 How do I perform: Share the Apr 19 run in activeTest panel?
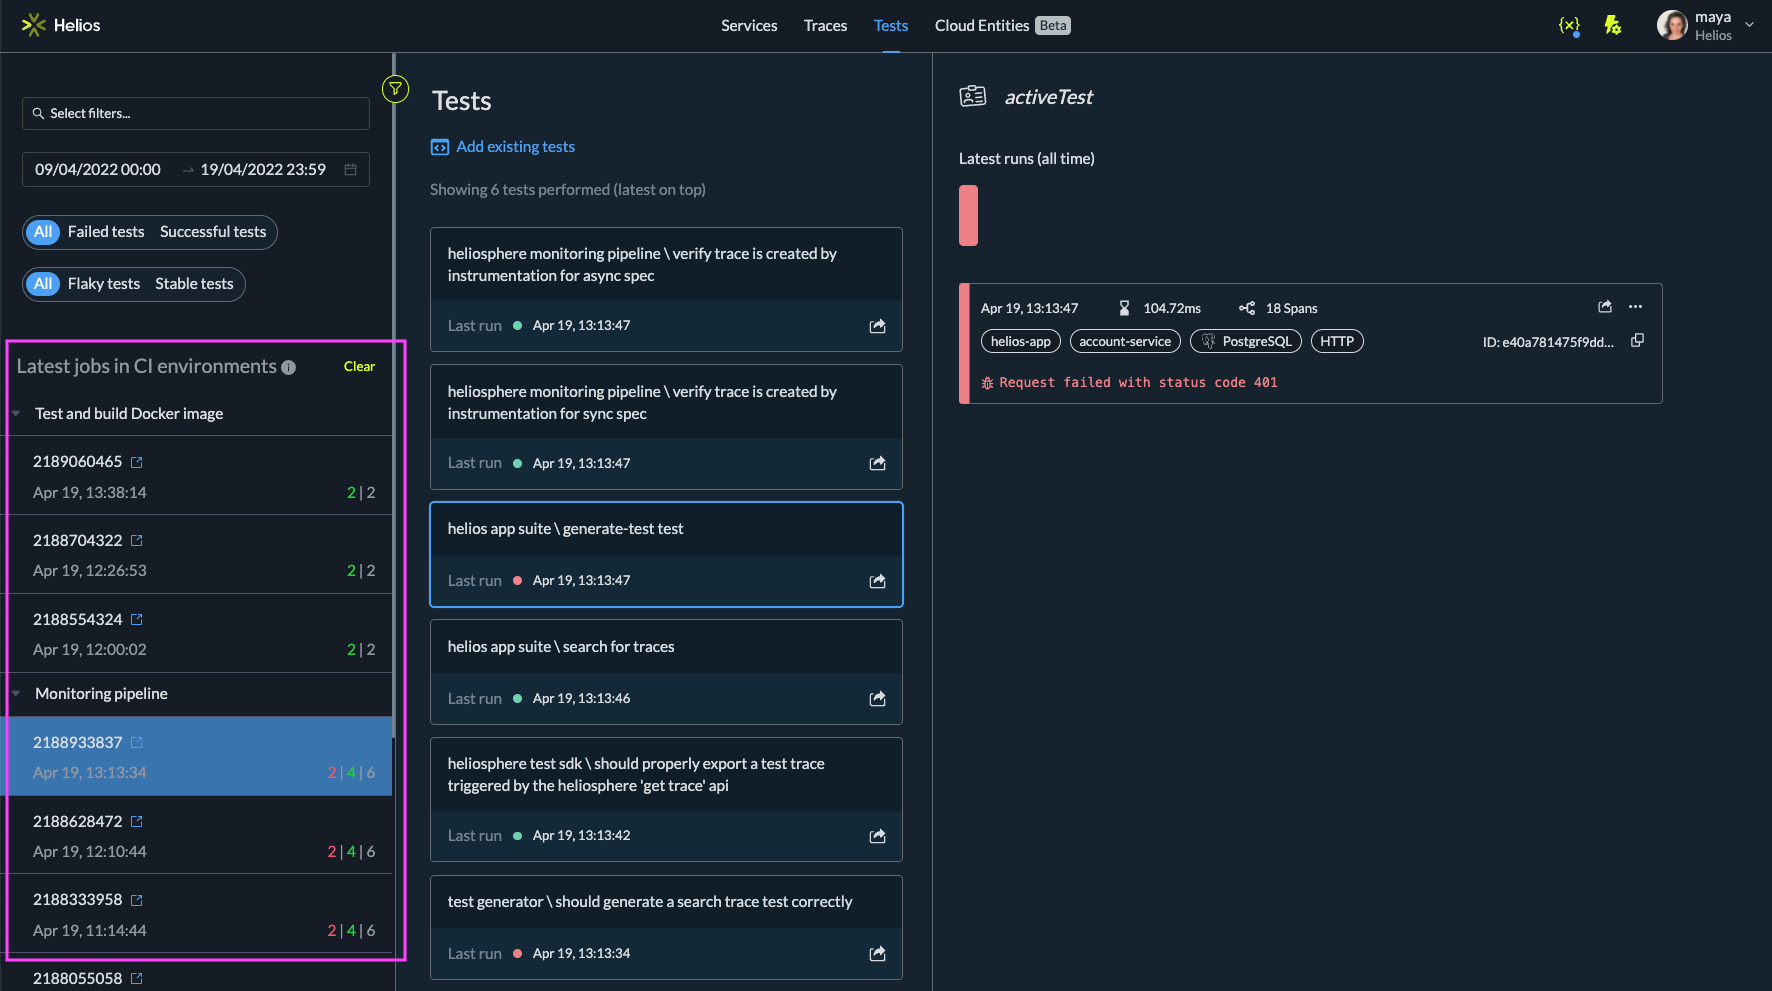[1605, 307]
